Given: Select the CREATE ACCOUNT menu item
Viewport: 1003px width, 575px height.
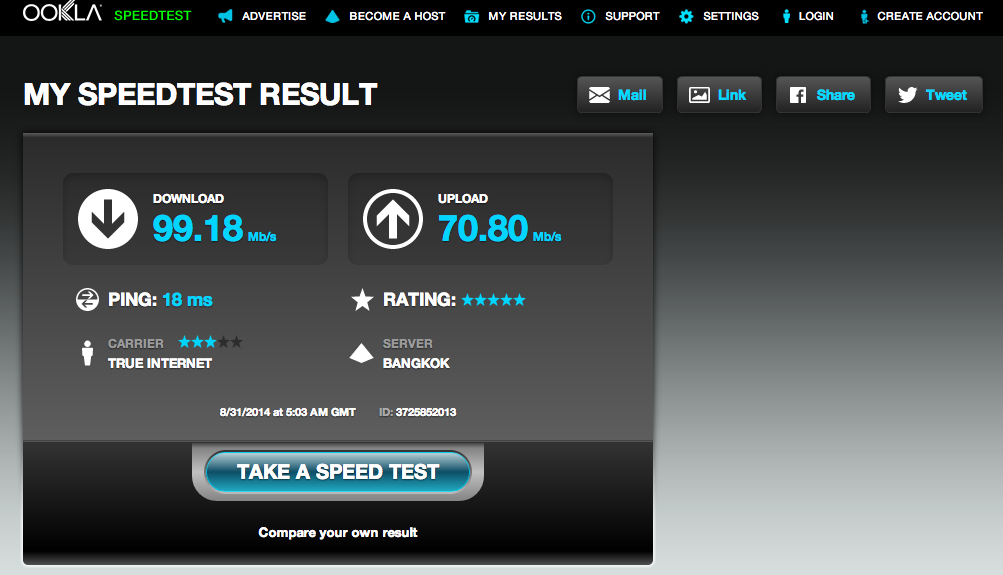Looking at the screenshot, I should (x=929, y=16).
